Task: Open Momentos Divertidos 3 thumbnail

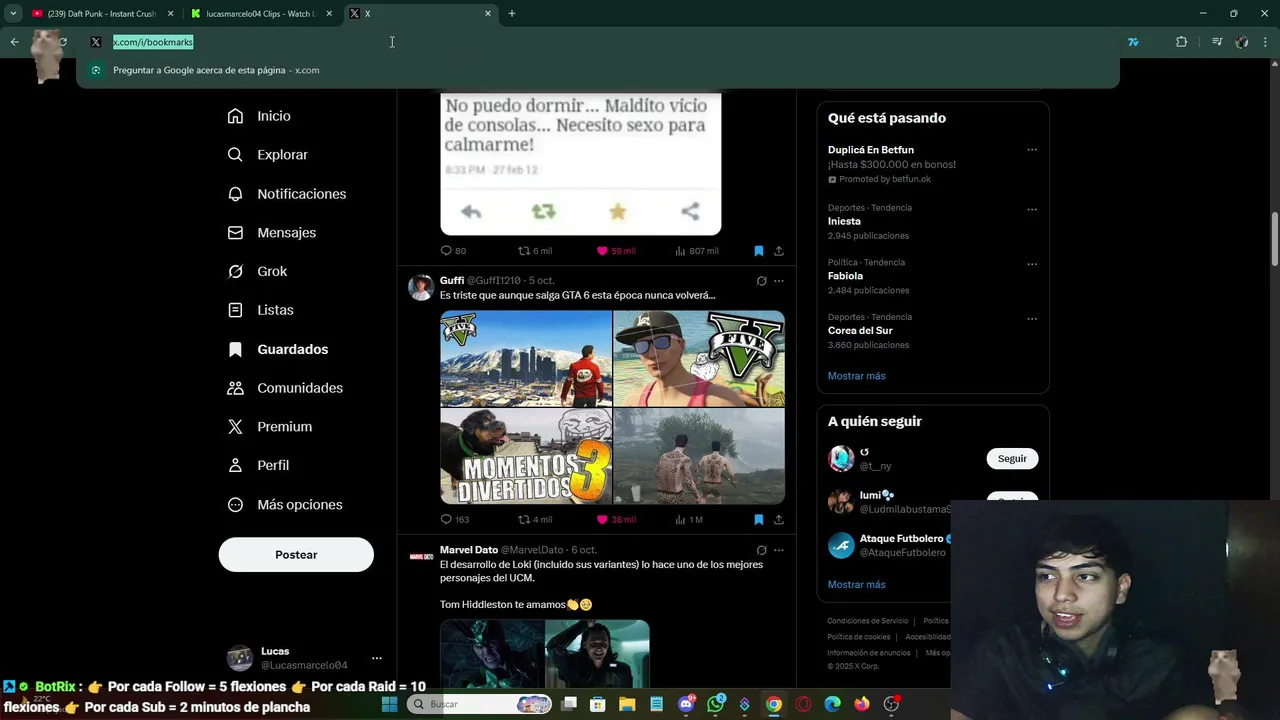Action: pyautogui.click(x=526, y=456)
